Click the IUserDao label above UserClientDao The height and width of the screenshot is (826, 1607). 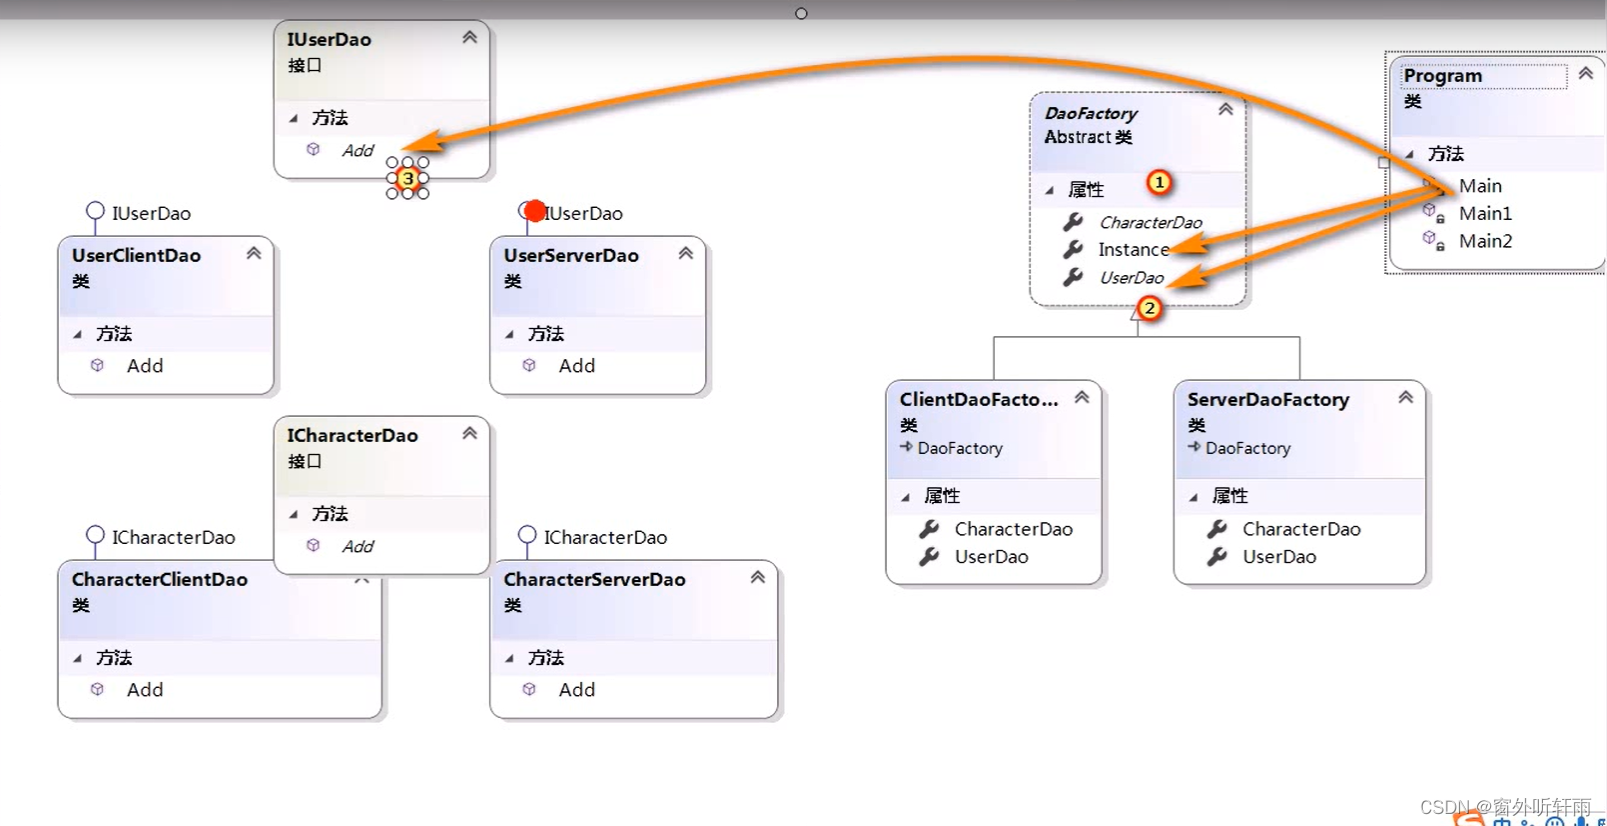(x=151, y=213)
